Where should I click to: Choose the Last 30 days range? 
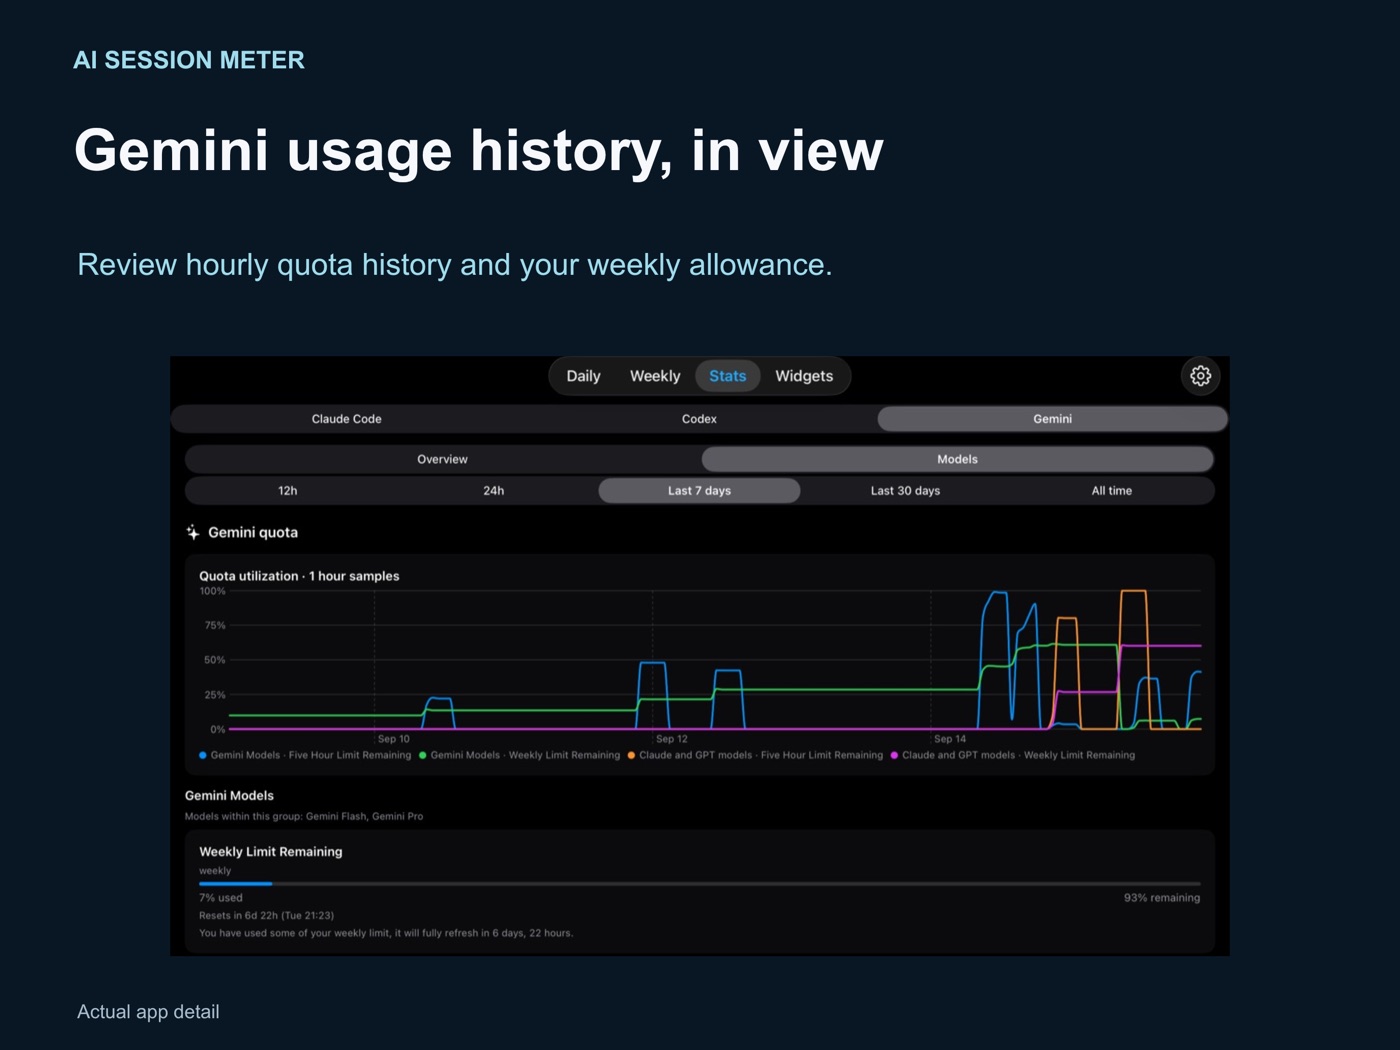[x=905, y=491]
